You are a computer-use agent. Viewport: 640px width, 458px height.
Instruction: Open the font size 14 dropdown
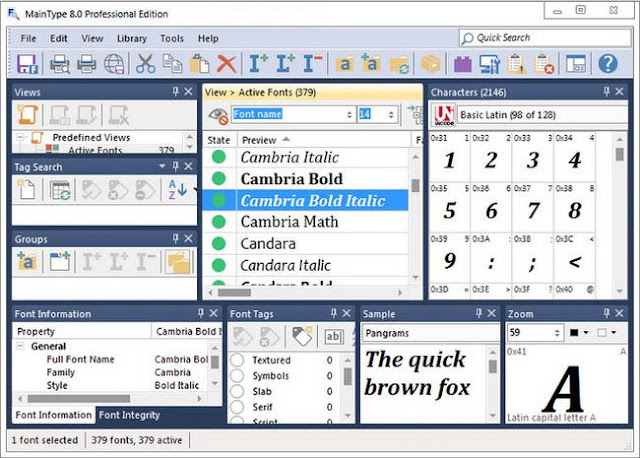point(391,114)
